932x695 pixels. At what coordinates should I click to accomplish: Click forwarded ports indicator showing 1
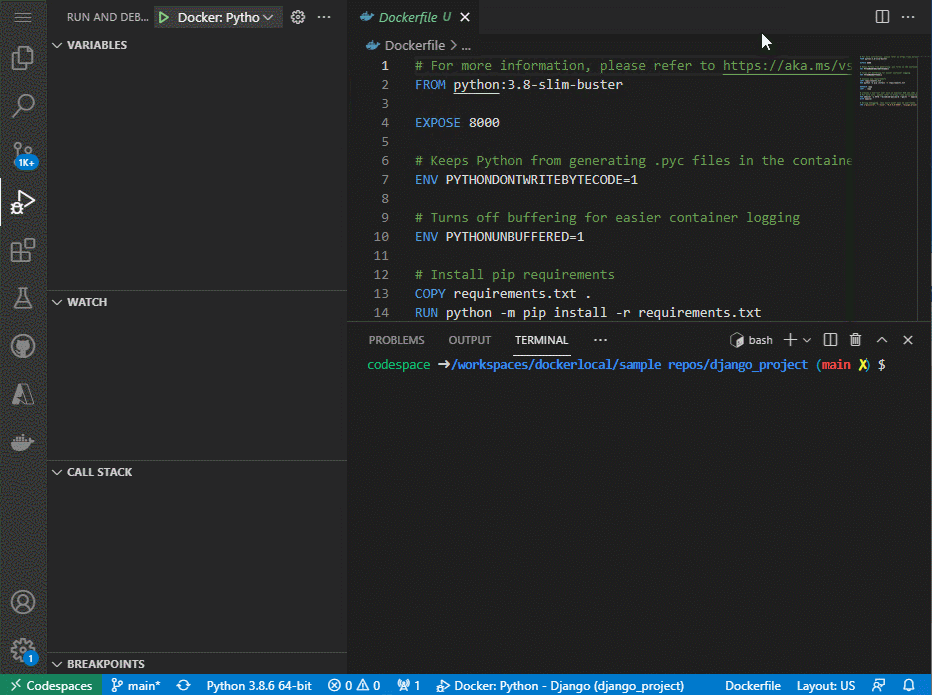pos(409,685)
